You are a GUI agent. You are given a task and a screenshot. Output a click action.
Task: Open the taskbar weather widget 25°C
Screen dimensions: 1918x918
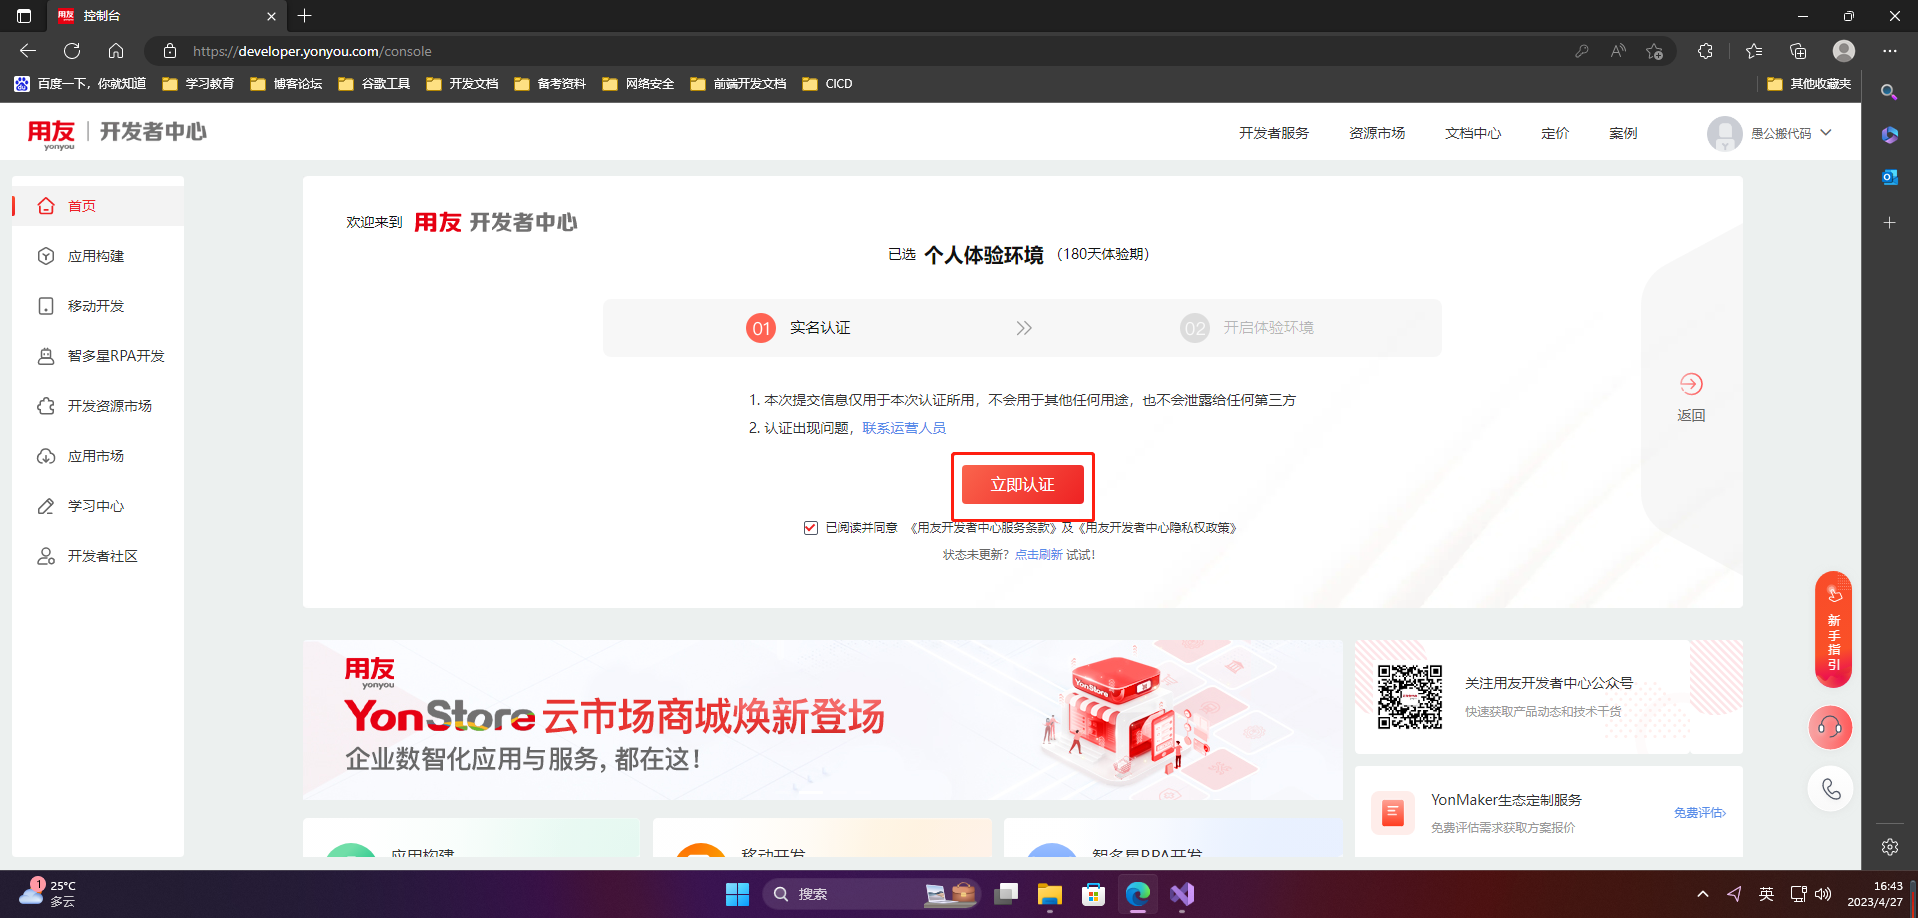click(48, 894)
